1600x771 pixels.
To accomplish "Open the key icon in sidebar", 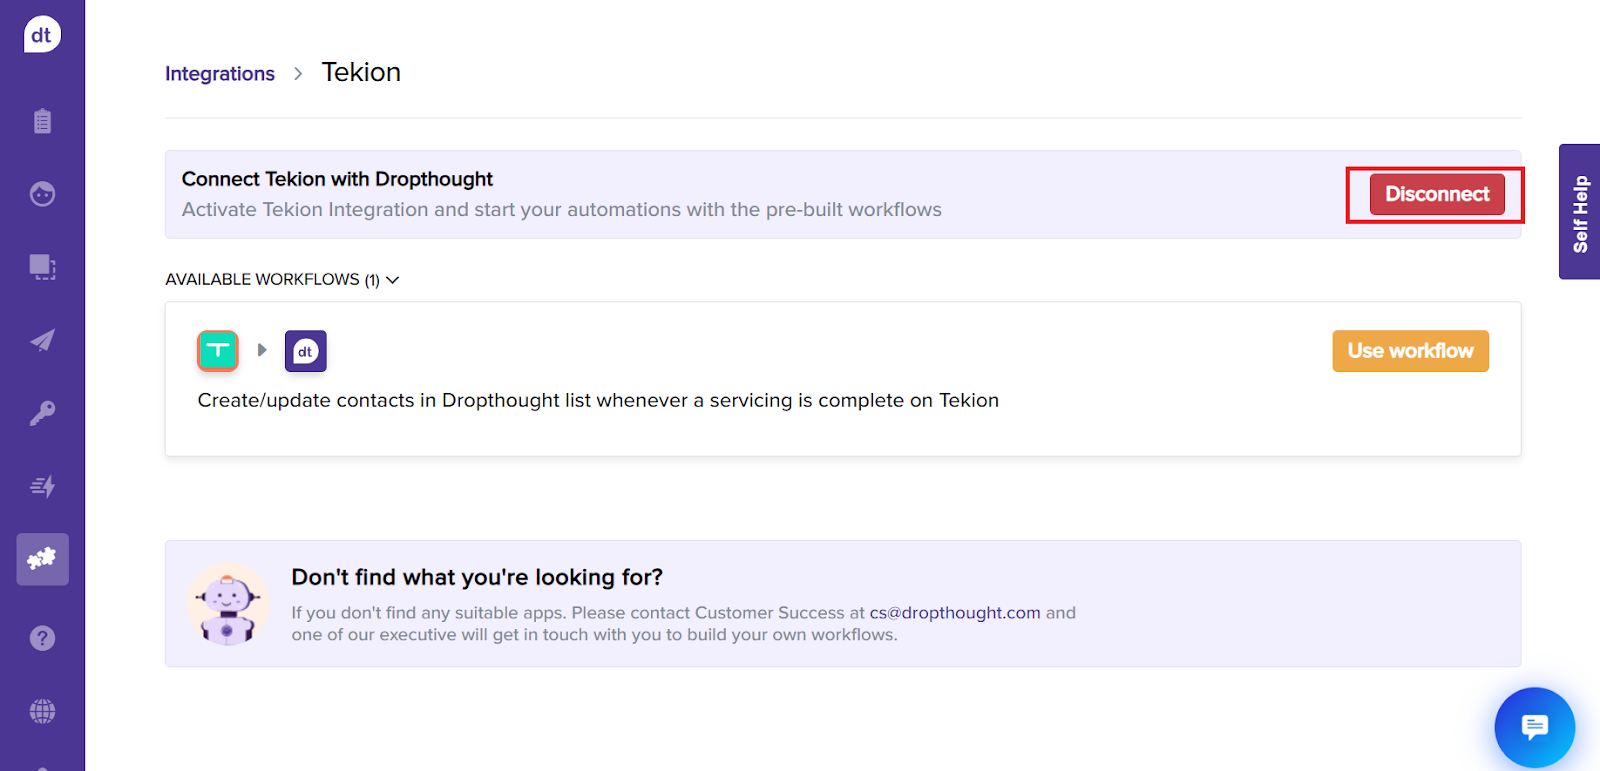I will pos(42,413).
